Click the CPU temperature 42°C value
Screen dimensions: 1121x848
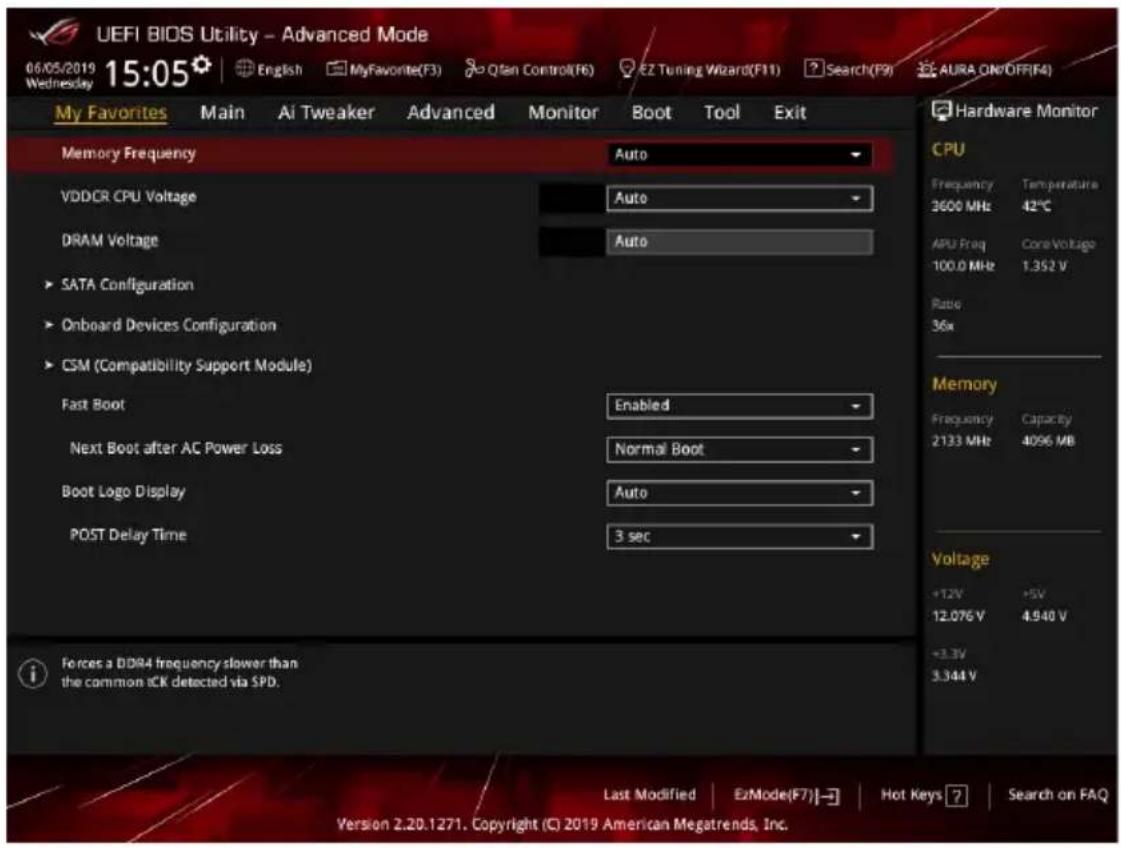pyautogui.click(x=1036, y=206)
